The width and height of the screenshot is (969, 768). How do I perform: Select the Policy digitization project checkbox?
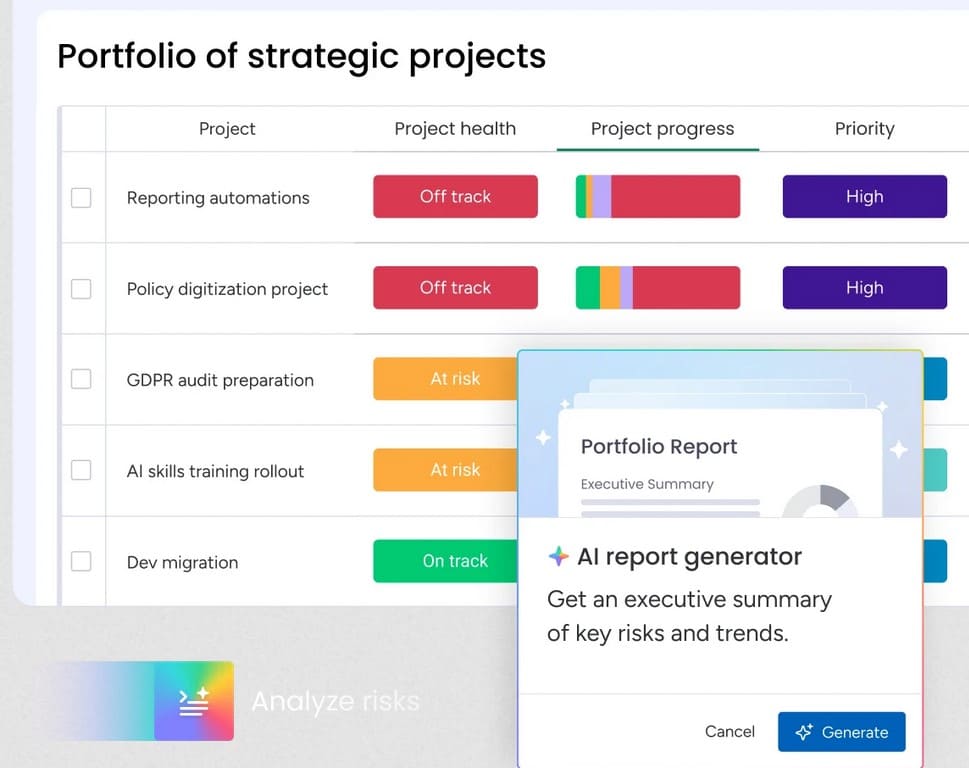[81, 289]
